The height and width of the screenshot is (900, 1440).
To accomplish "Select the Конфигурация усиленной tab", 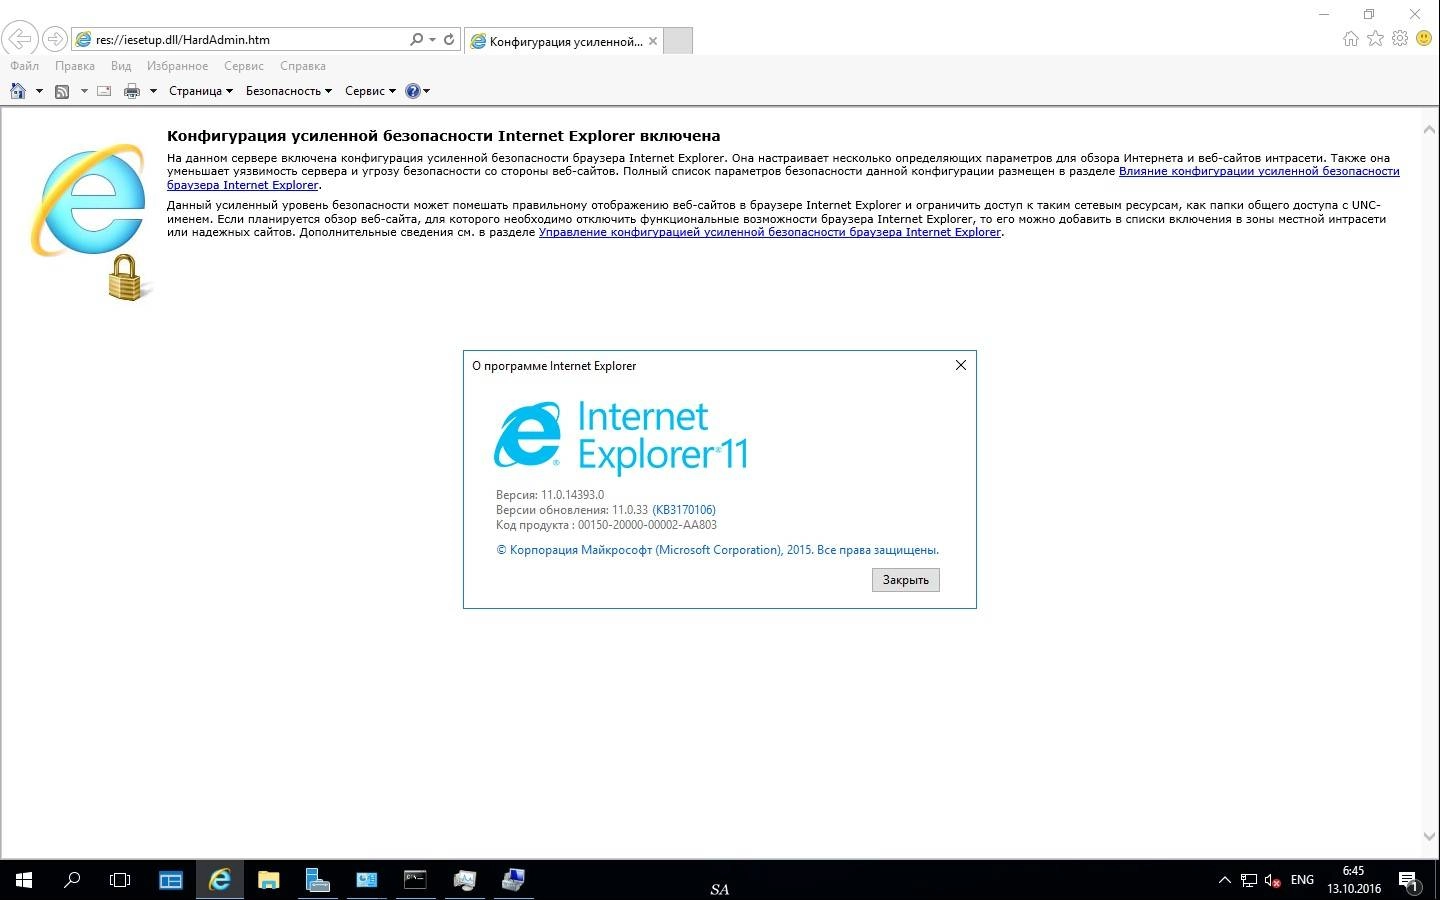I will click(x=564, y=41).
